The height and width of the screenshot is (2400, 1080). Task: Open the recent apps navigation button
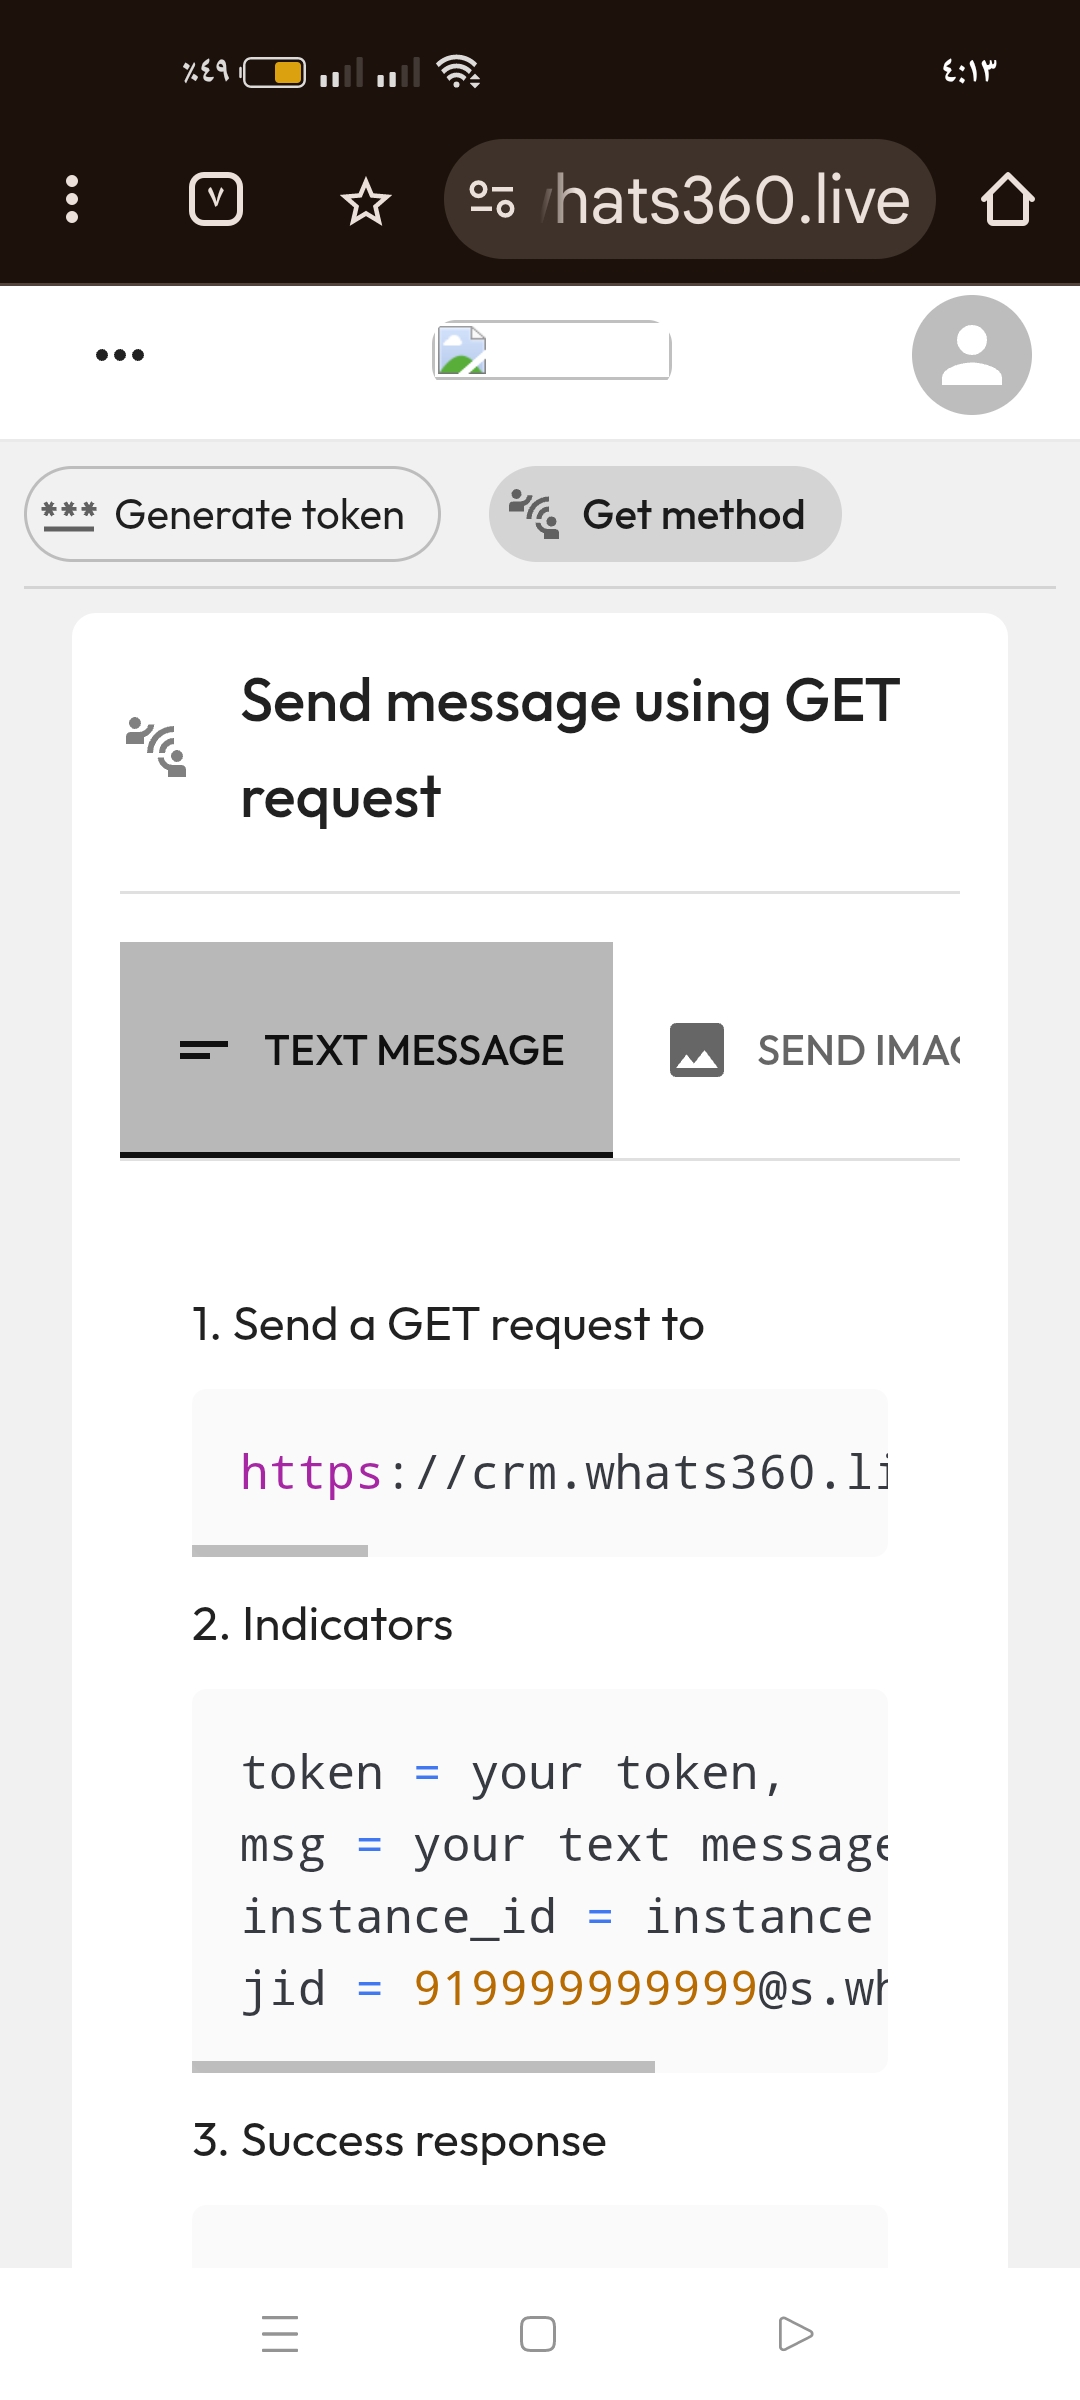795,2334
